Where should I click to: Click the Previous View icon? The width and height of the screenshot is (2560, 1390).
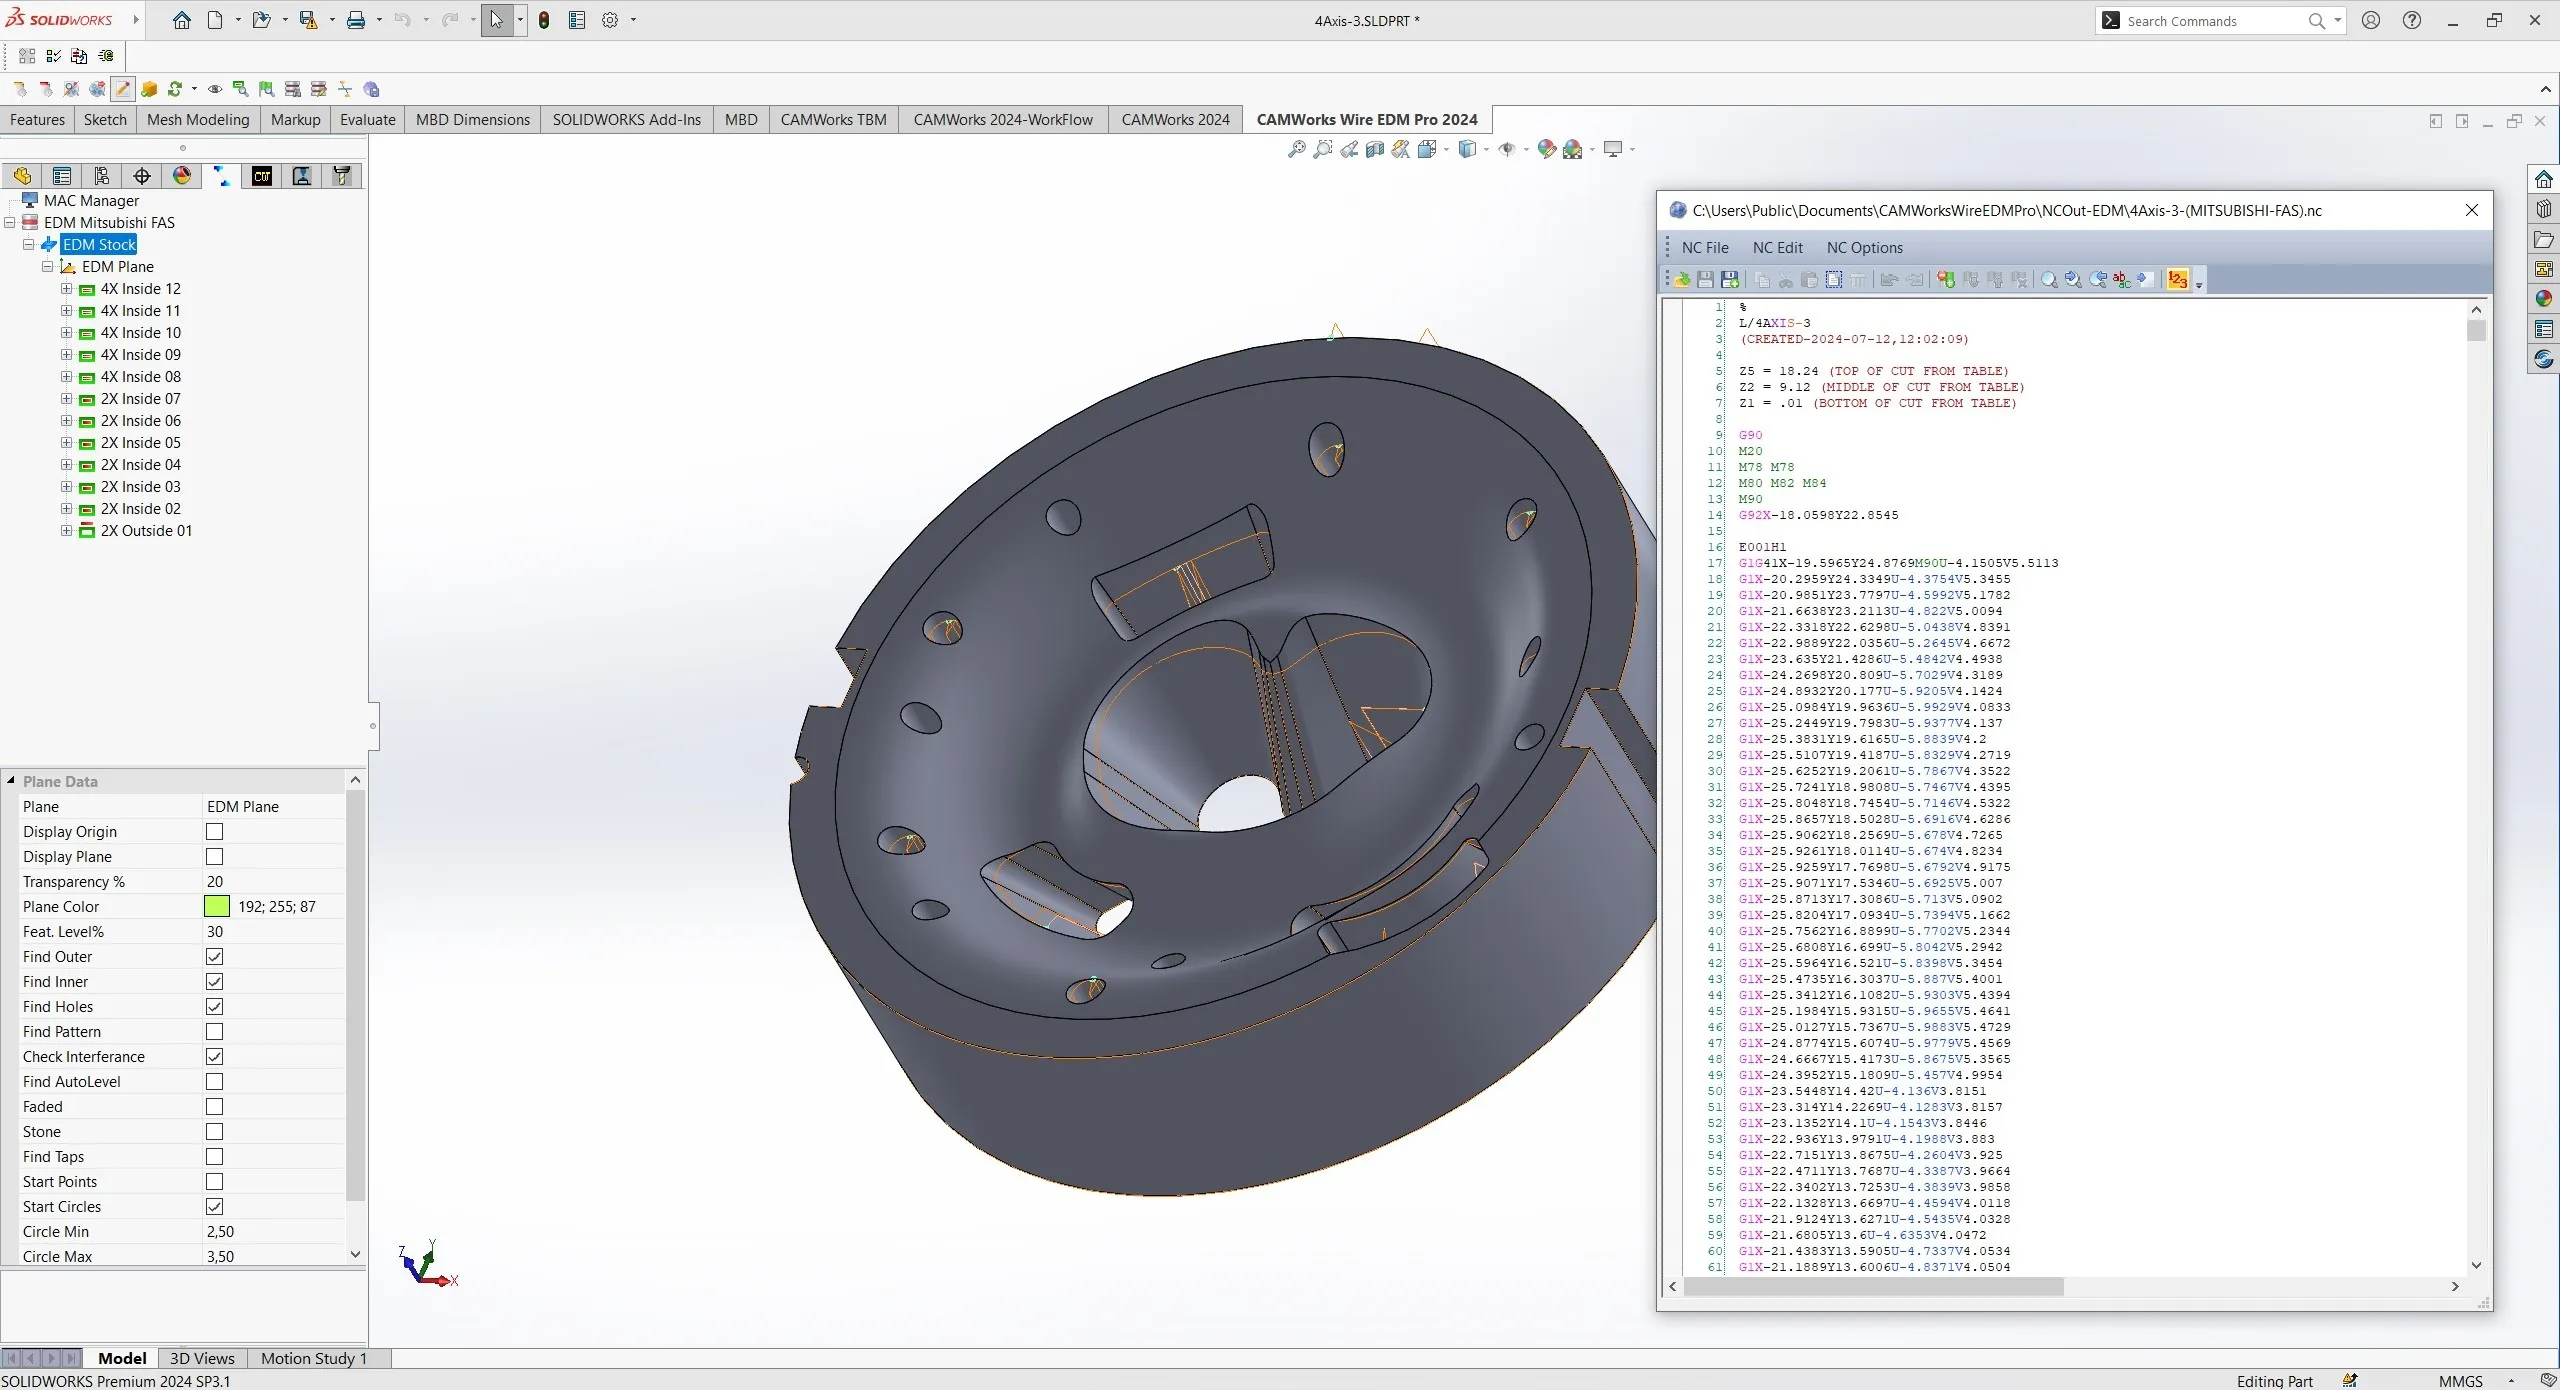pyautogui.click(x=1349, y=149)
